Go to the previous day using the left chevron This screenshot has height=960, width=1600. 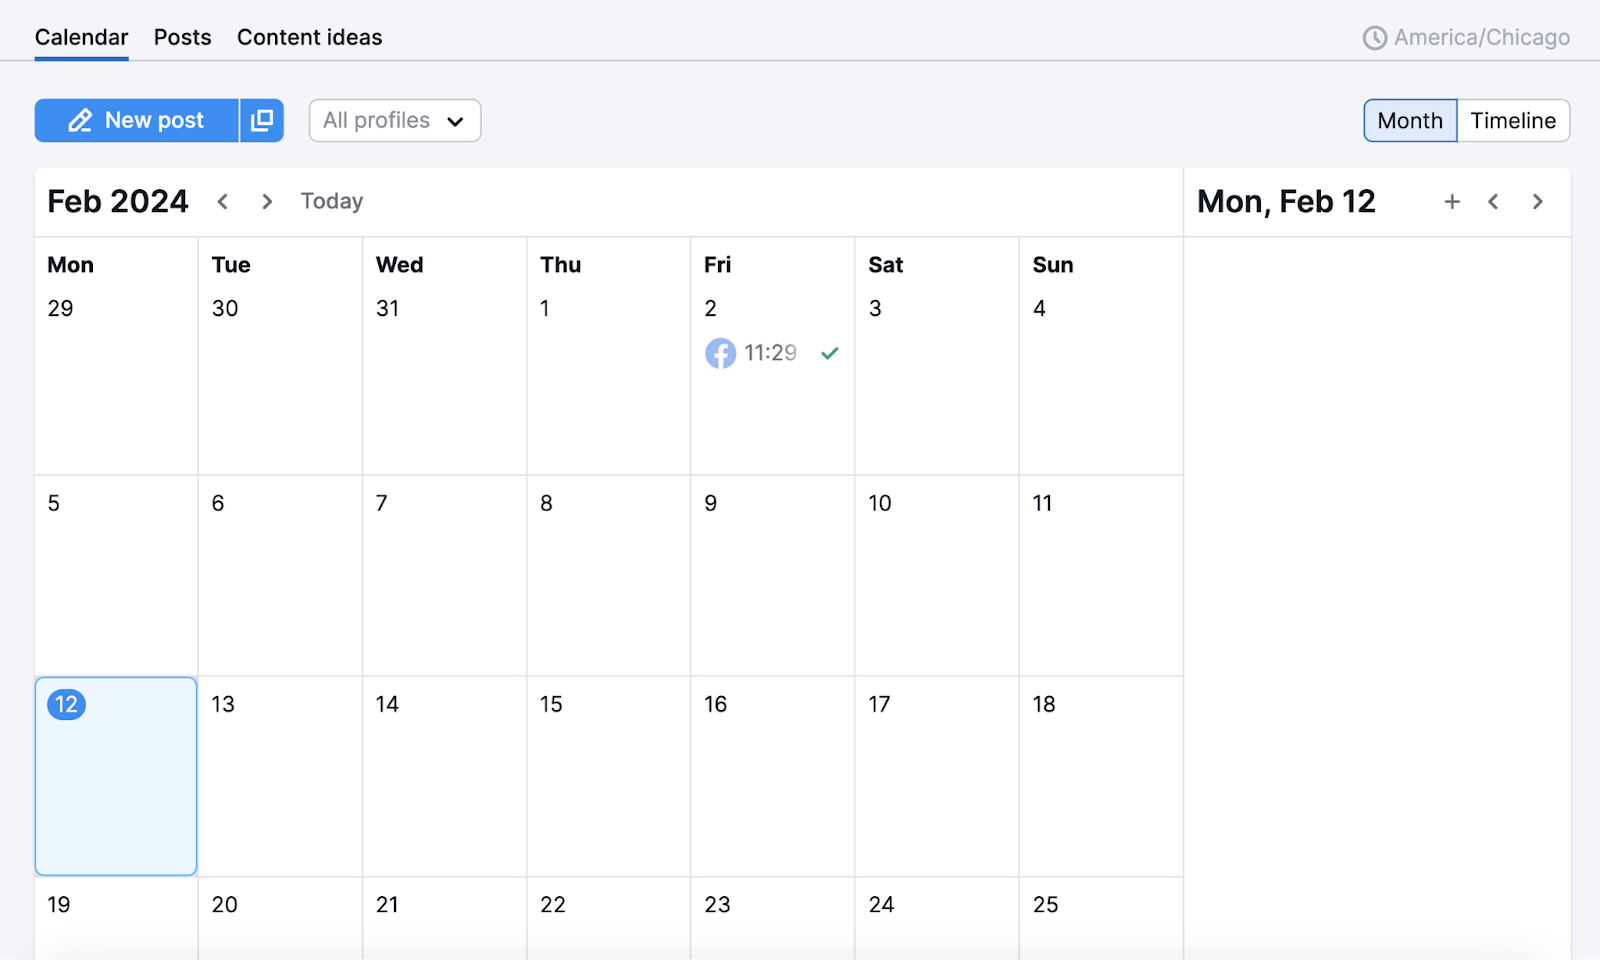tap(1493, 201)
